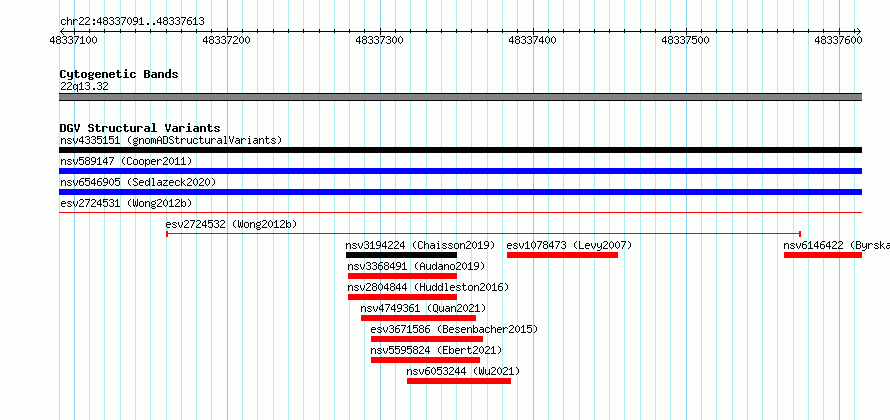Open esv1078473 (Levy2007) label
Screen dimensions: 890x420
point(569,245)
